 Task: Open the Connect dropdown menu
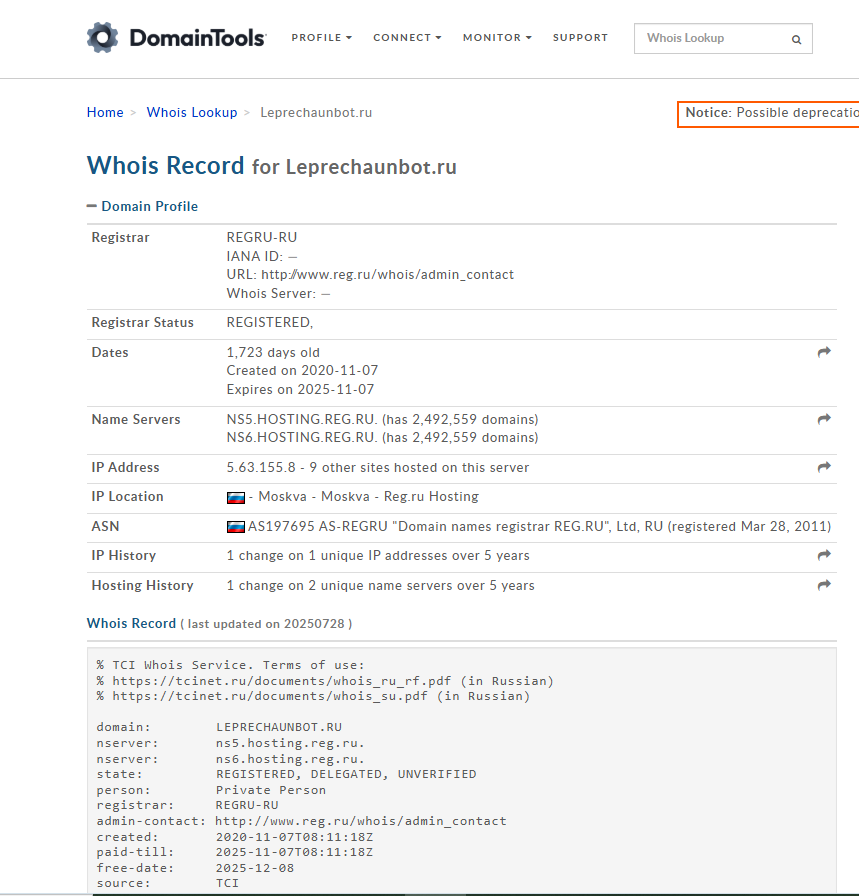click(x=407, y=38)
